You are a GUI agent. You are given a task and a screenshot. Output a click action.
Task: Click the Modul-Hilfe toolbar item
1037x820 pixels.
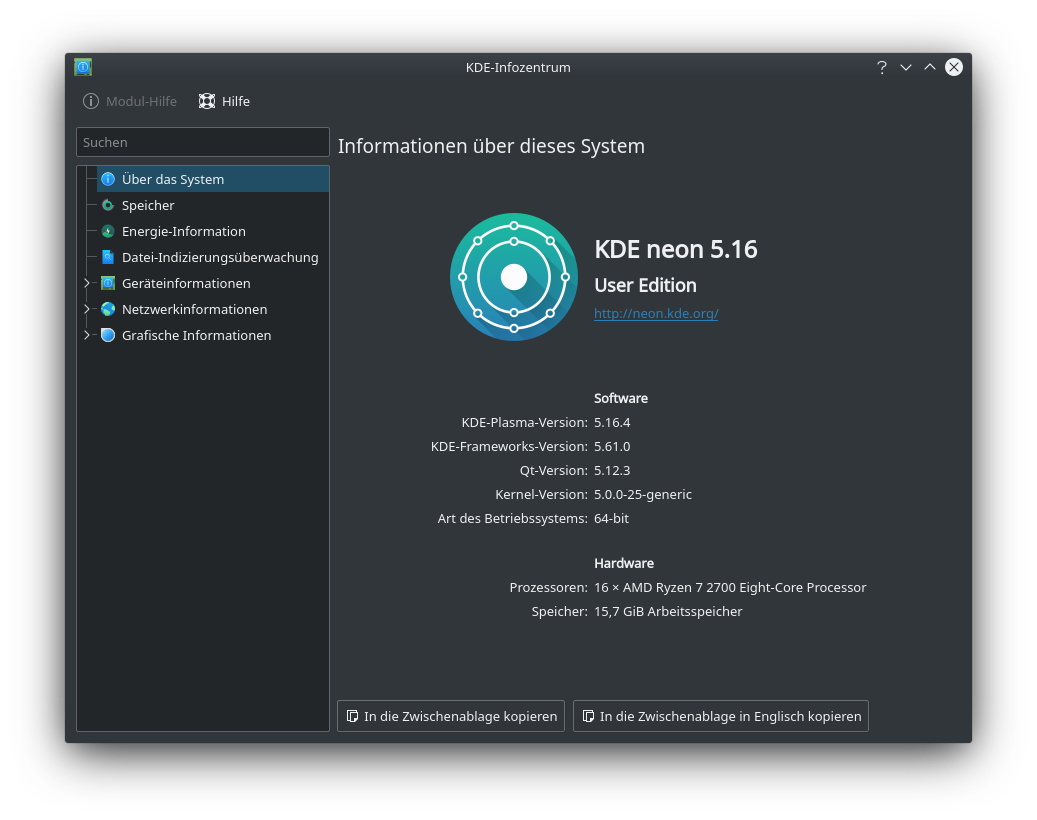(130, 101)
